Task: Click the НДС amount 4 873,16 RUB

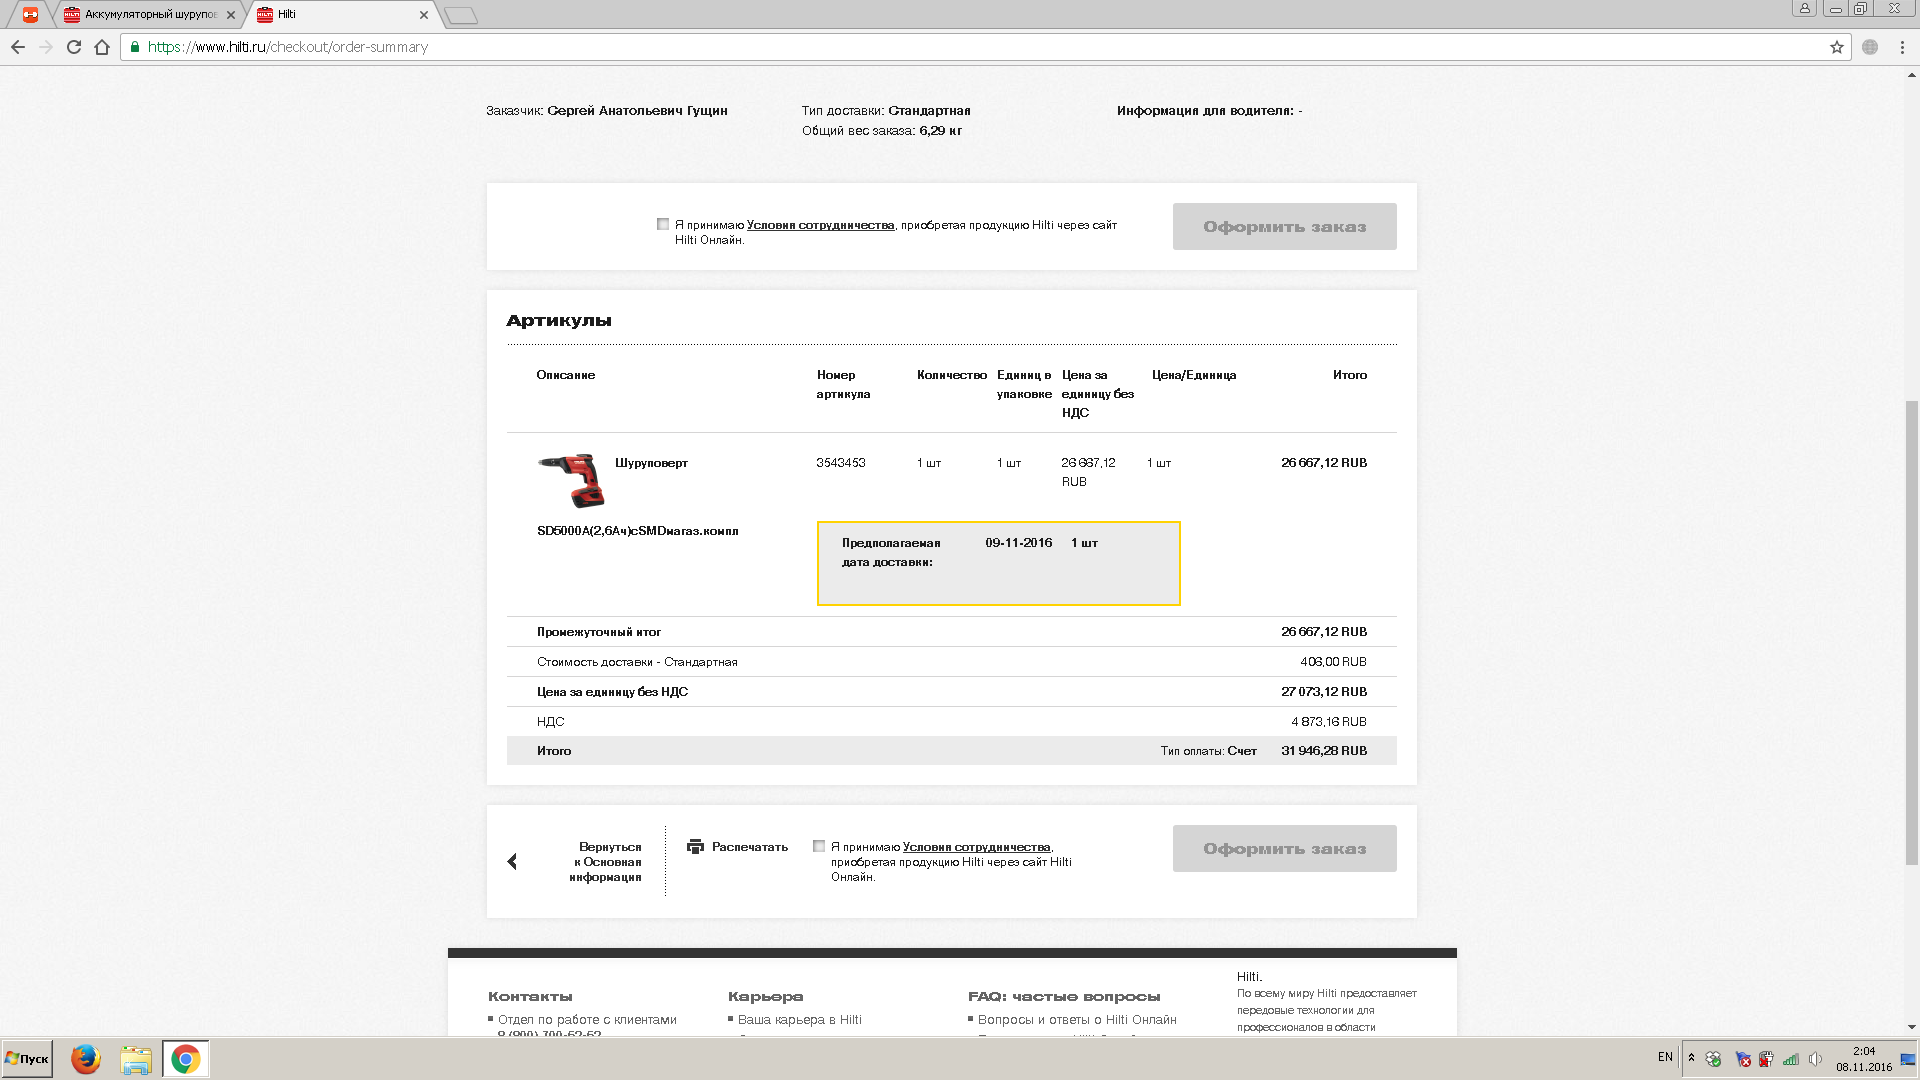Action: pos(1329,722)
